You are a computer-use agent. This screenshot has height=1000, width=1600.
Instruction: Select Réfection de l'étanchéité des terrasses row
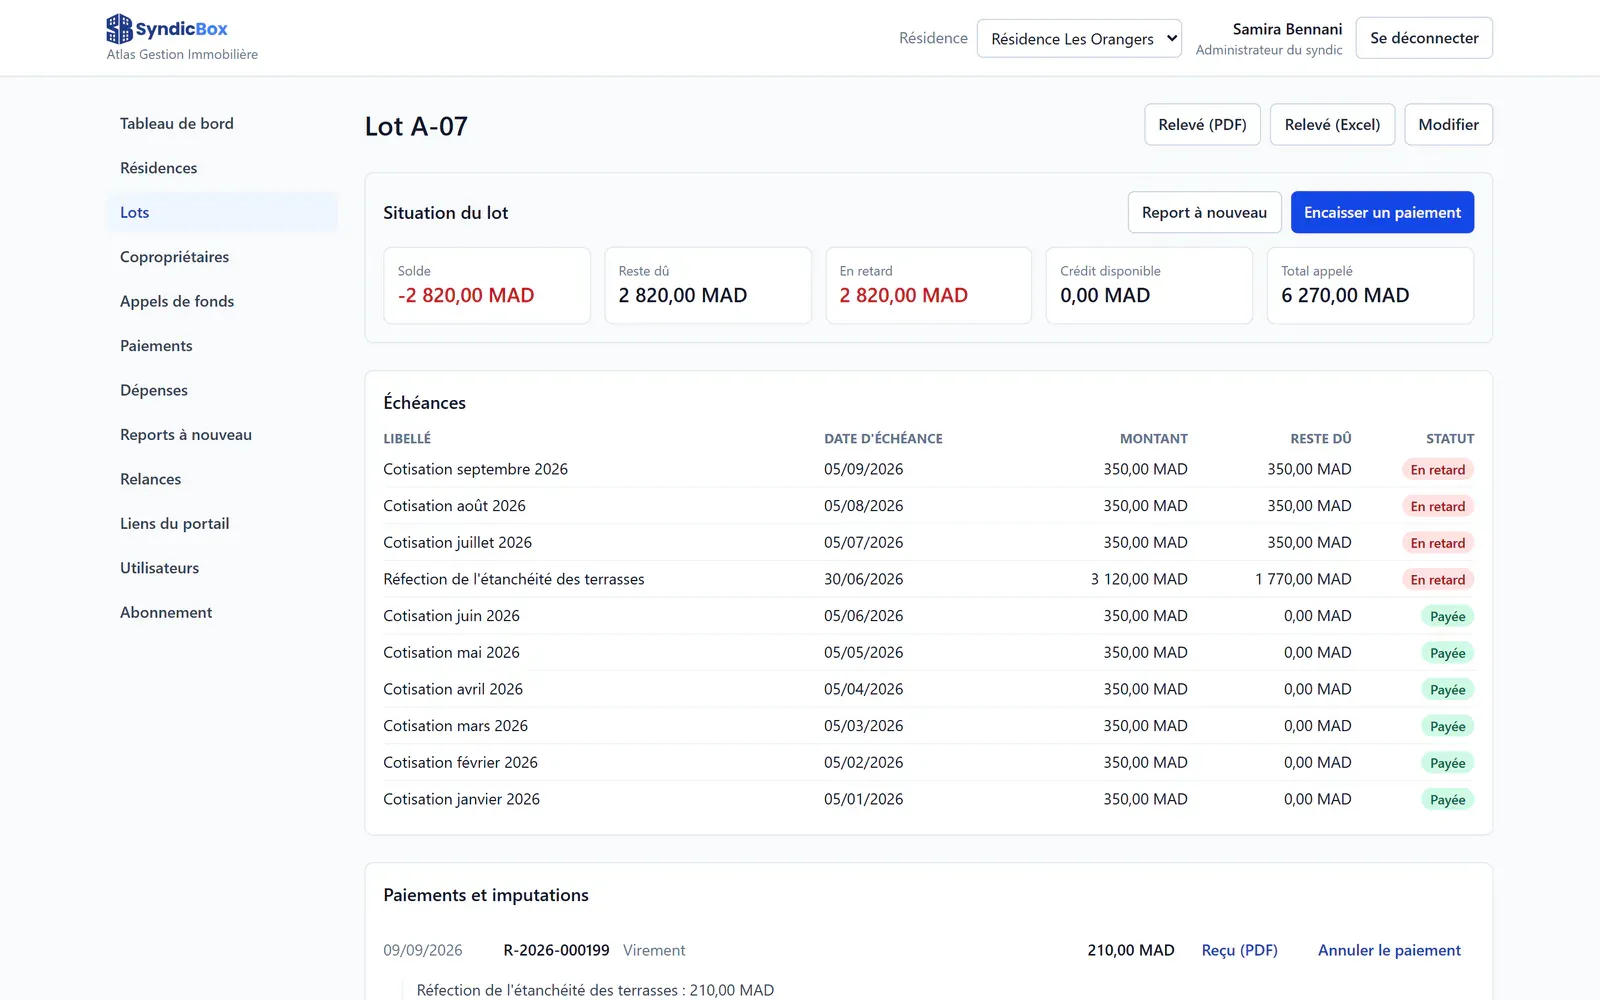pyautogui.click(x=928, y=579)
